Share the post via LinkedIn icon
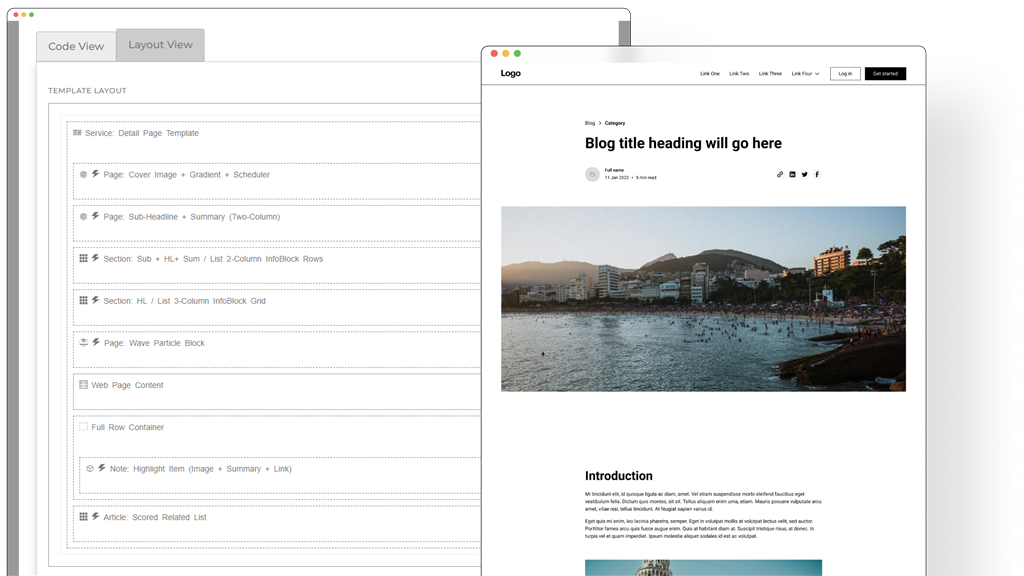The height and width of the screenshot is (576, 1024). 792,174
